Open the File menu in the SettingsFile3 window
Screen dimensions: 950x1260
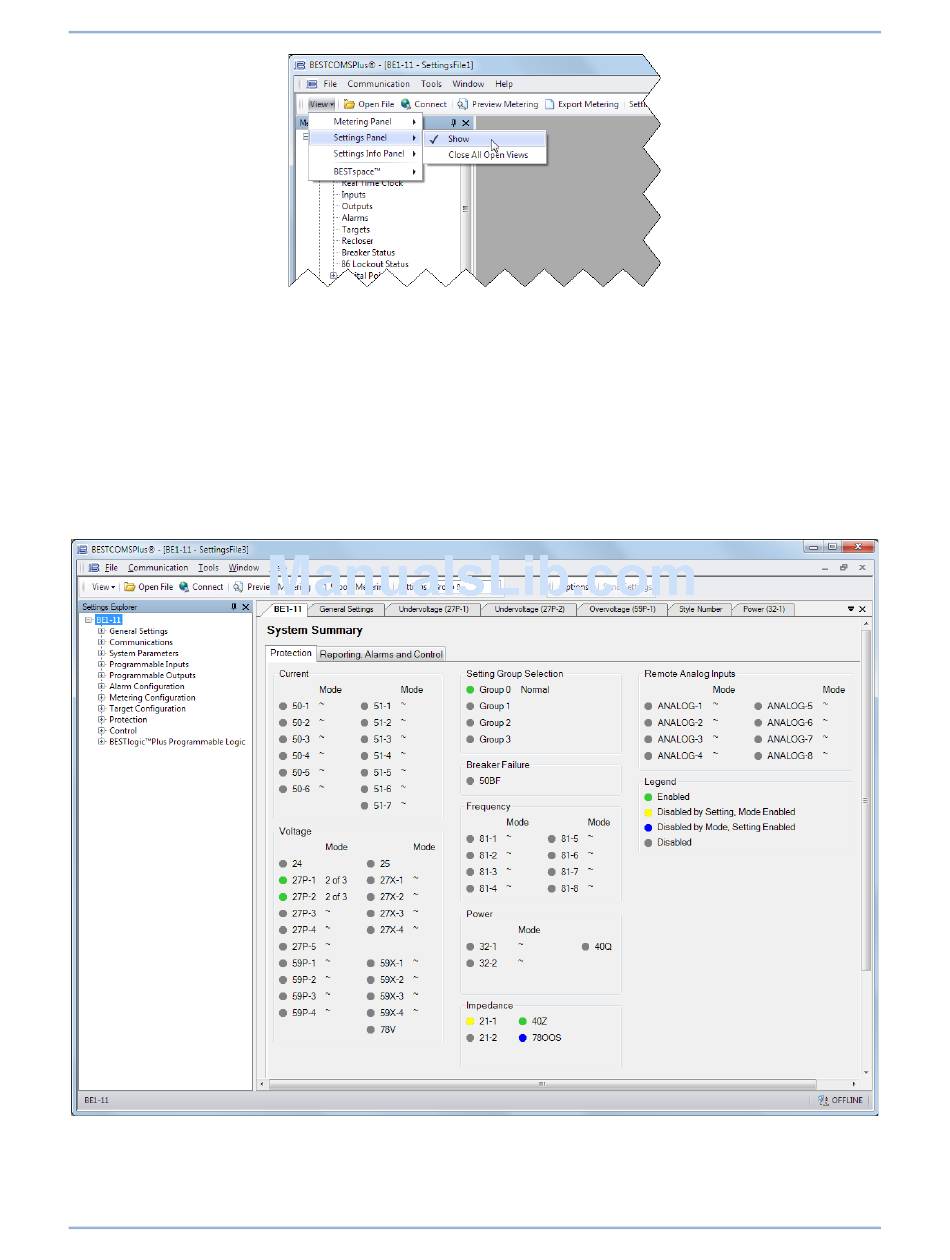click(x=111, y=568)
